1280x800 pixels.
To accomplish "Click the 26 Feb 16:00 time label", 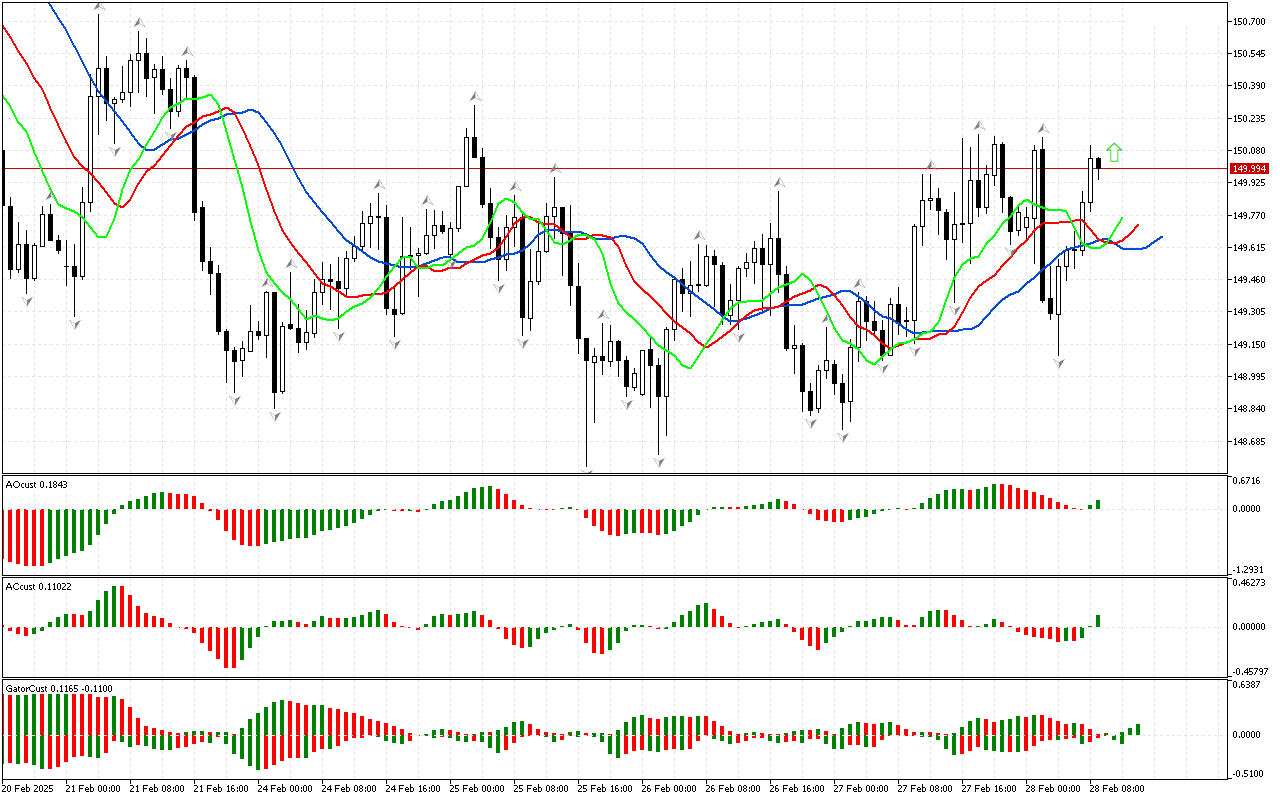I will click(797, 789).
